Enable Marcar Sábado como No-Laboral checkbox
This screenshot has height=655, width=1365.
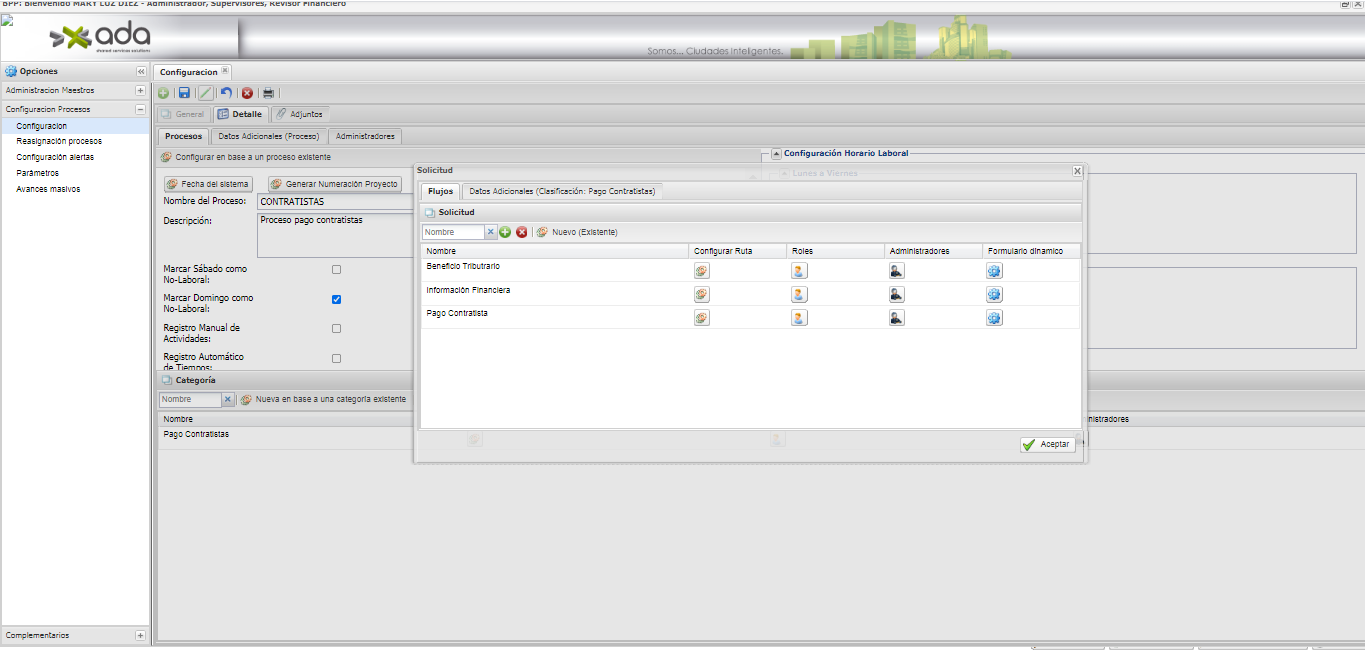336,270
